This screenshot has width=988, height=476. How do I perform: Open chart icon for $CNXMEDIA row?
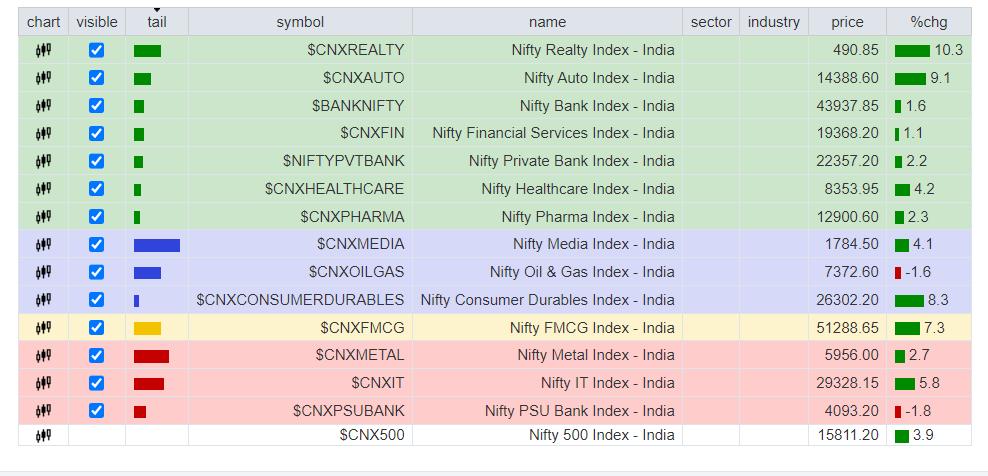pos(43,244)
